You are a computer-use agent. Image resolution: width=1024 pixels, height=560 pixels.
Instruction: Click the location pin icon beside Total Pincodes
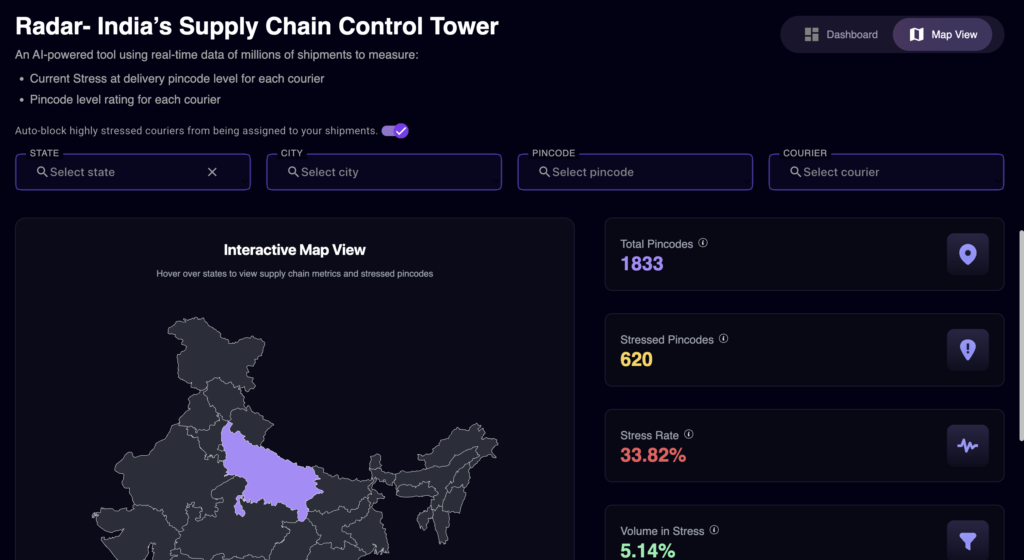pos(967,254)
